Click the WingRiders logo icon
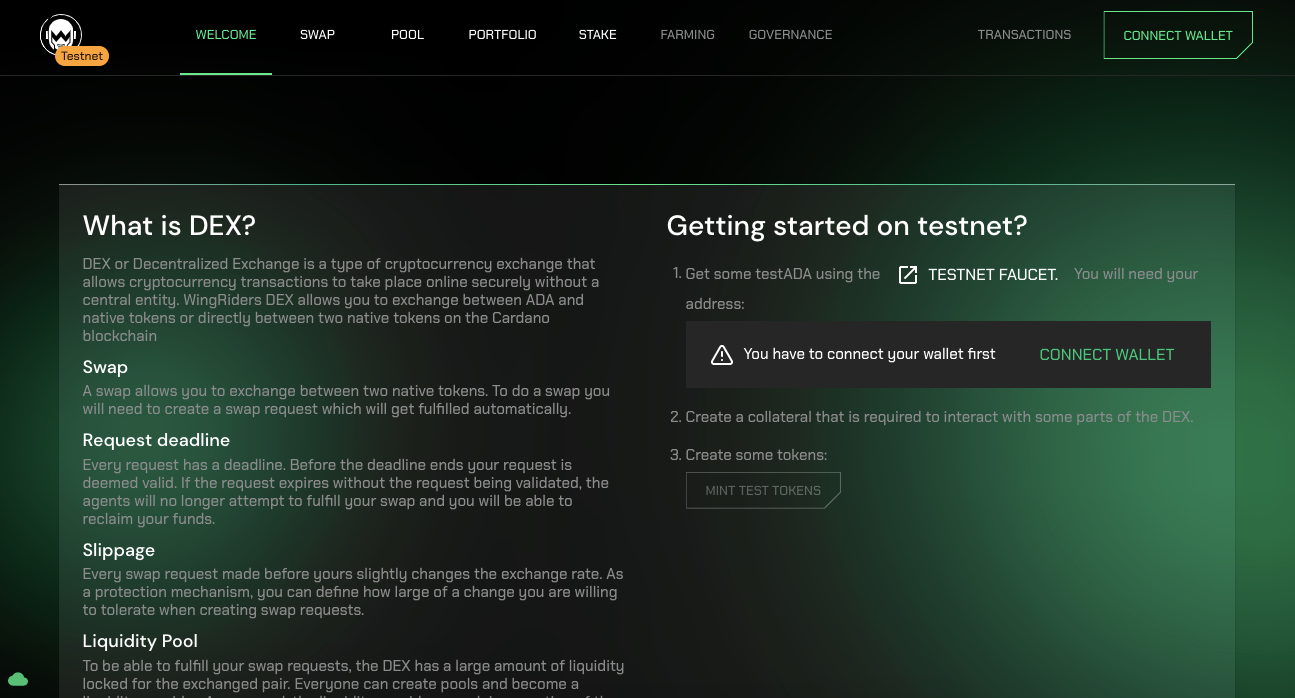The image size is (1295, 698). 60,33
